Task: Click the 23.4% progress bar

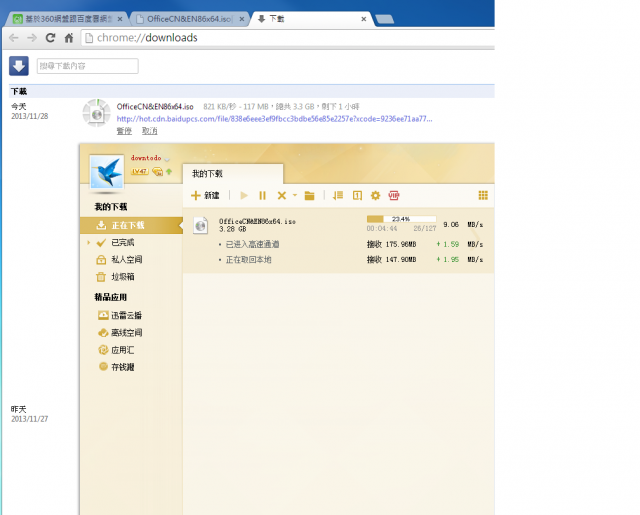Action: tap(401, 219)
